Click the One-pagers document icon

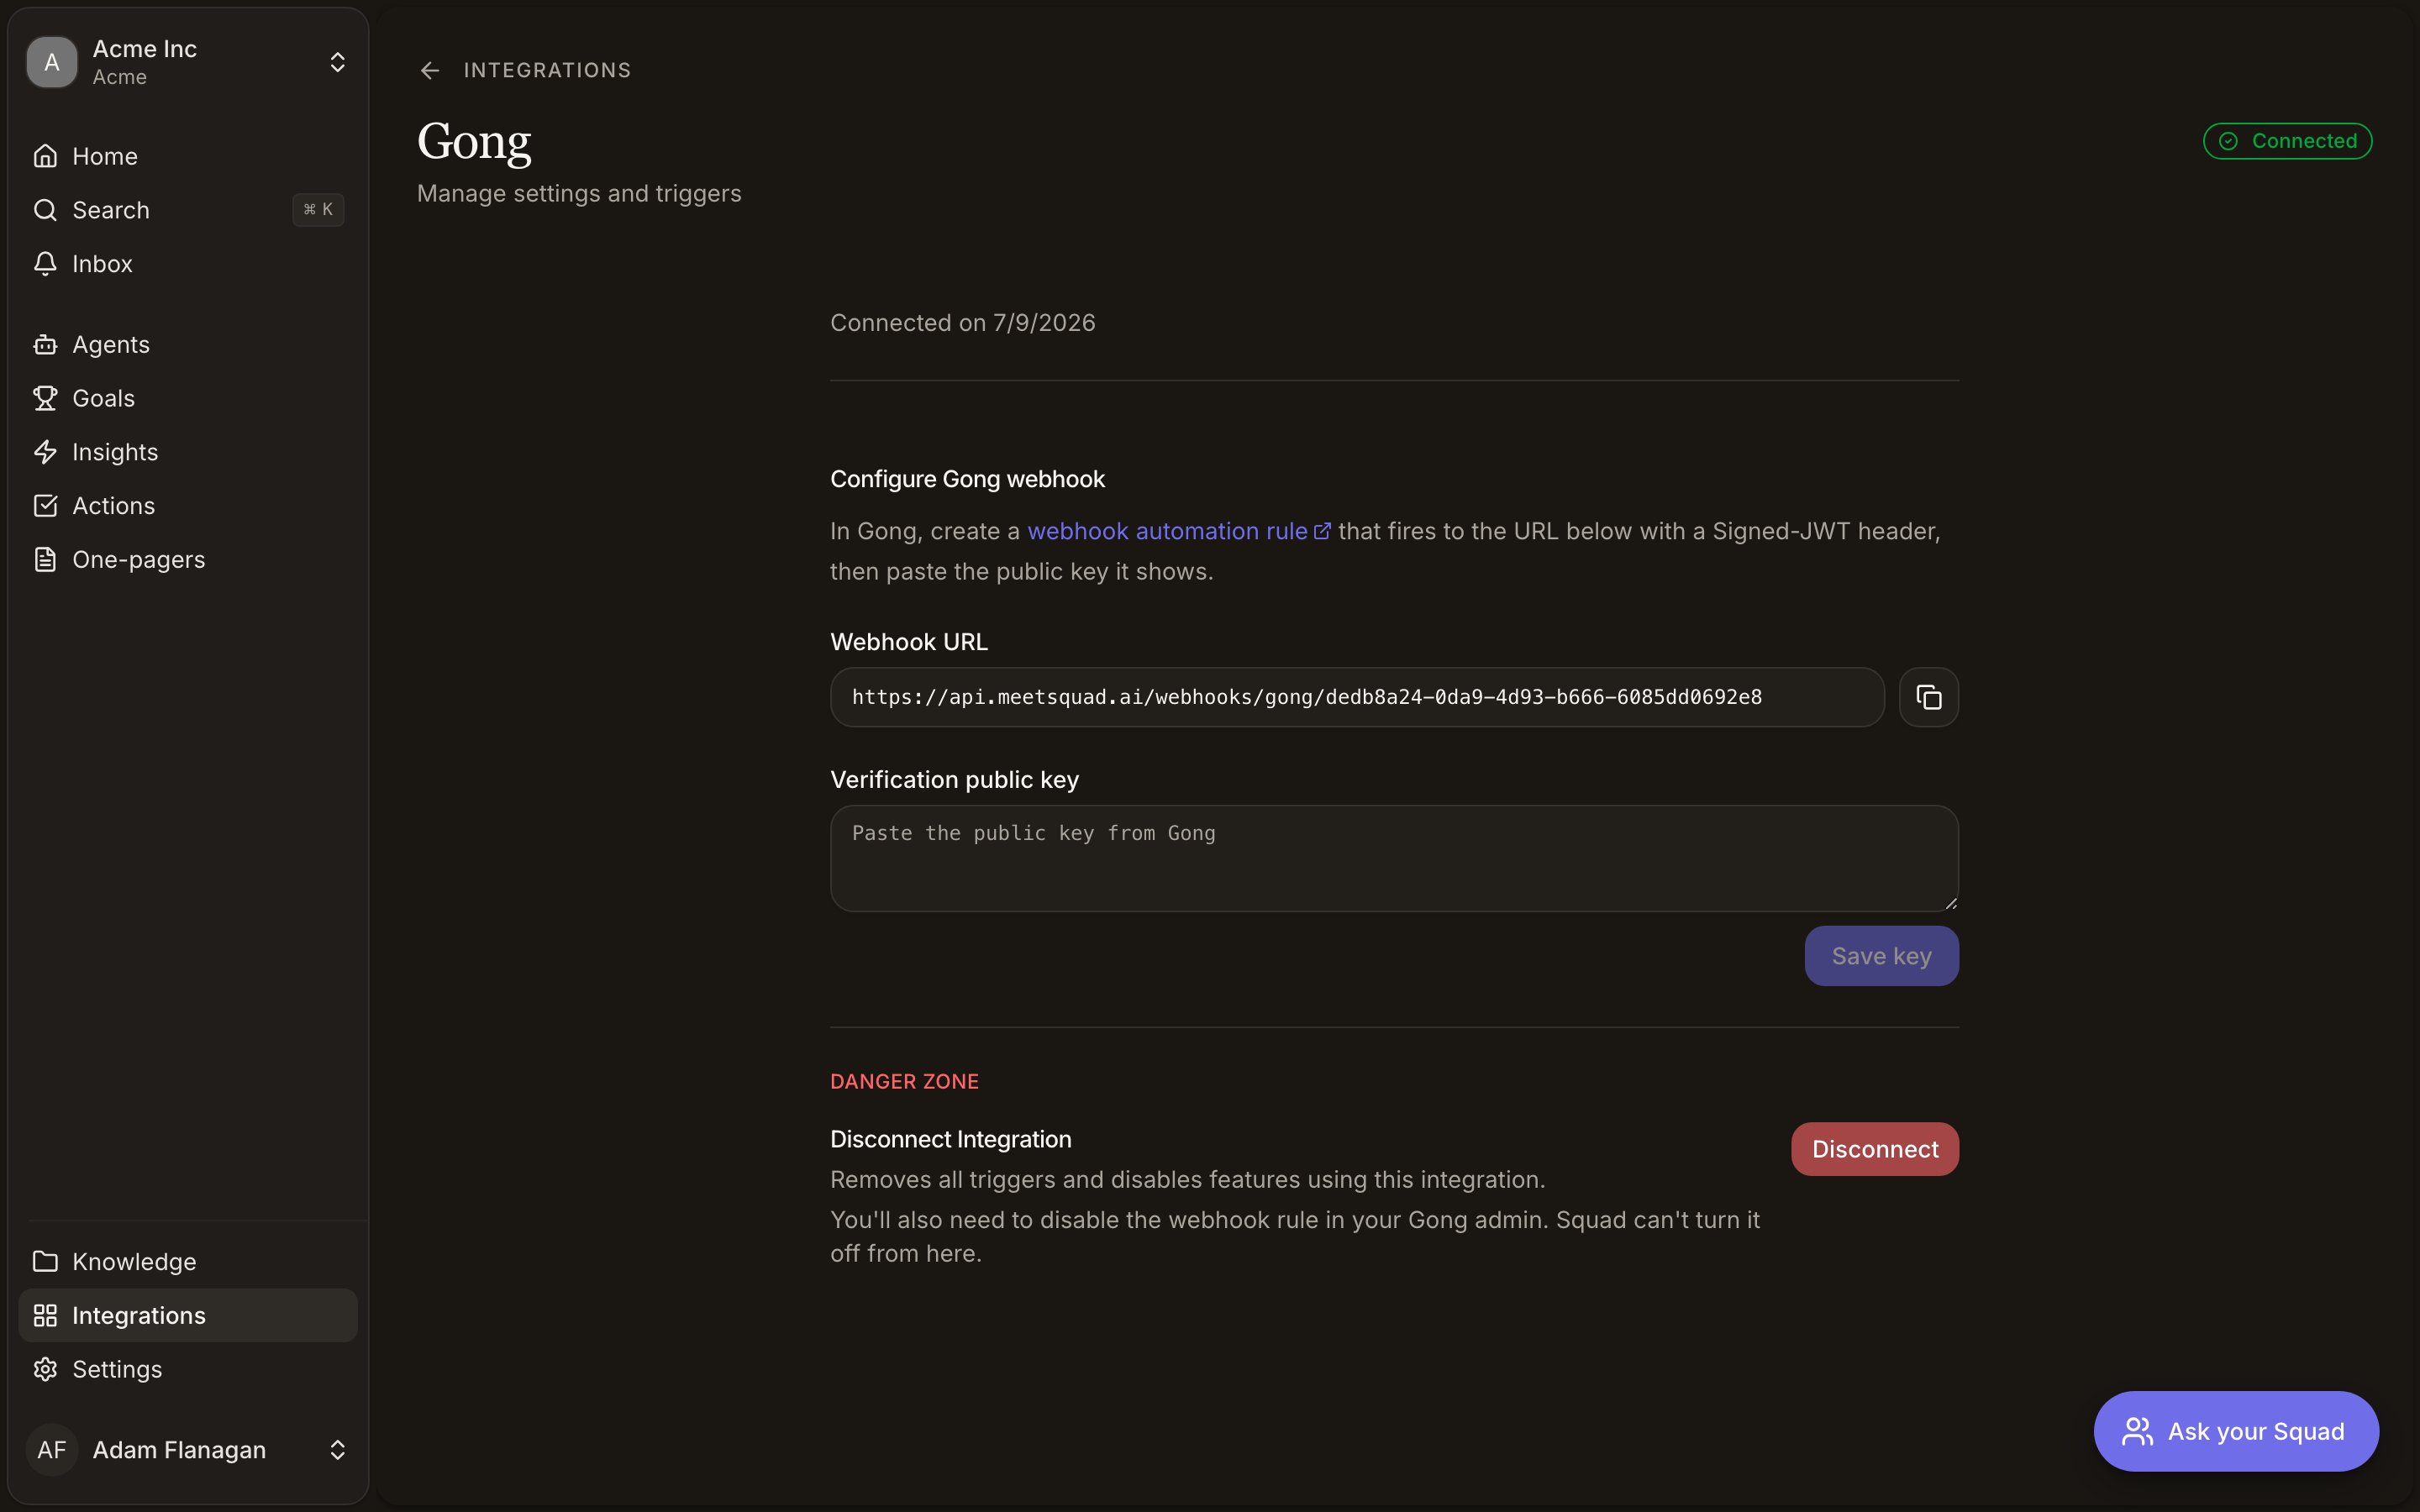coord(45,560)
